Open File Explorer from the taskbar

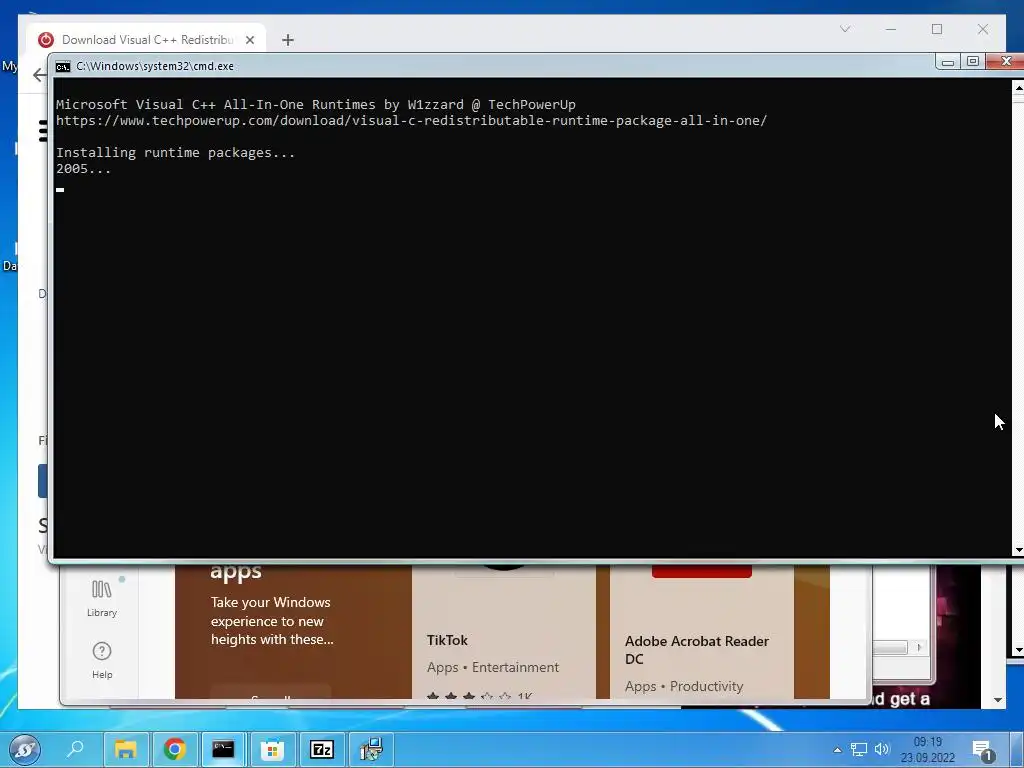coord(125,749)
